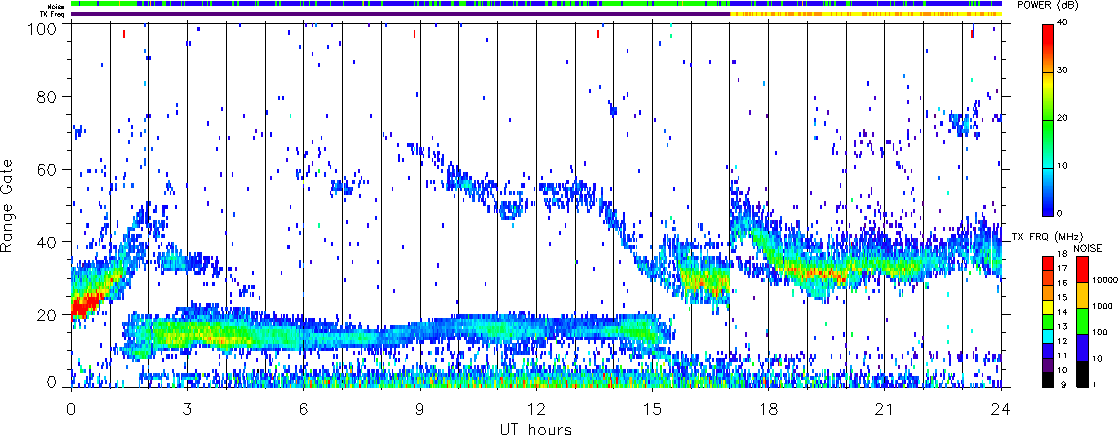This screenshot has height=435, width=1118.
Task: Click the red marker near 9 UT at gate 100
Action: [x=414, y=34]
